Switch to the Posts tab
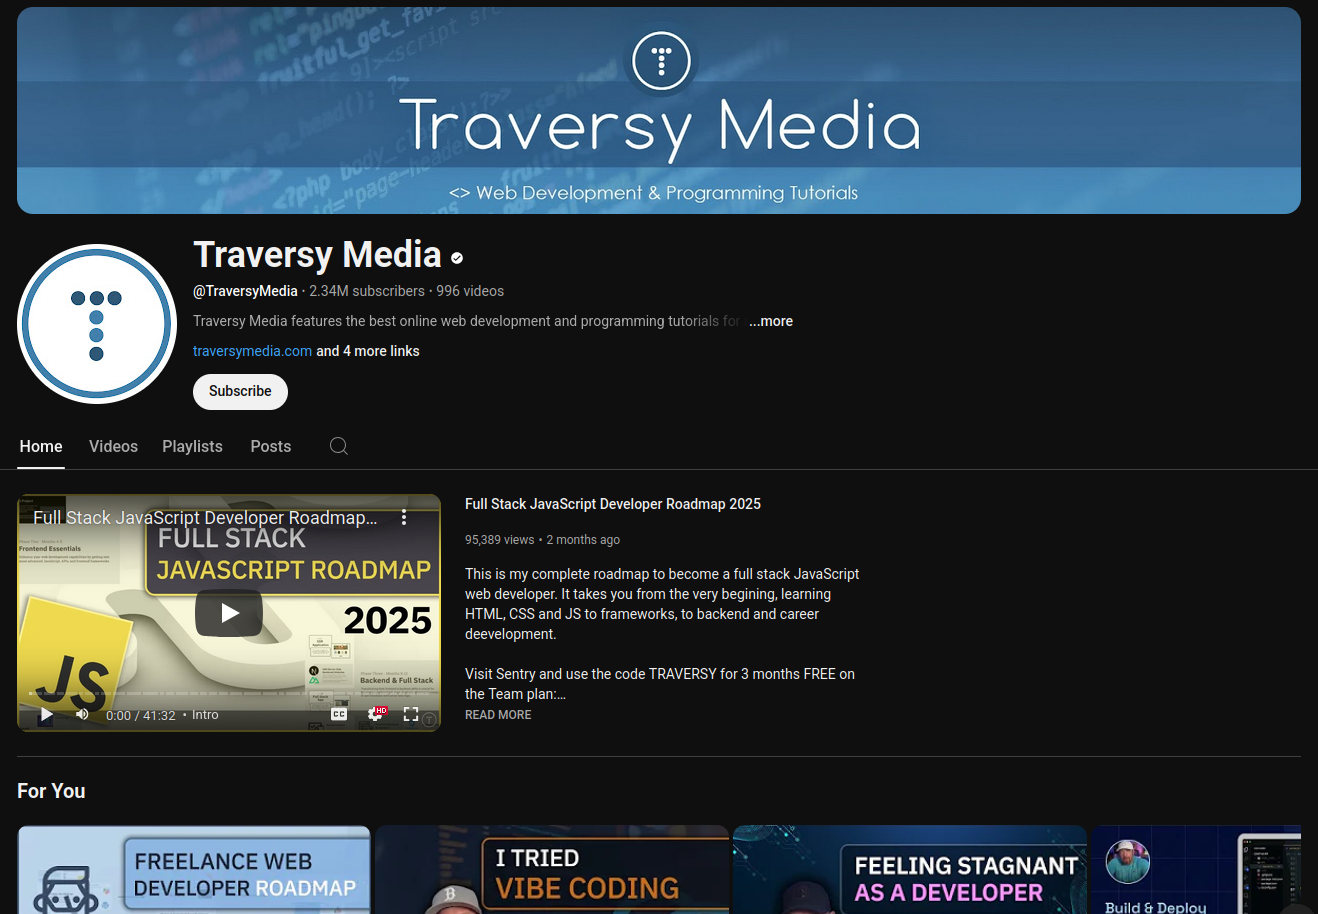 point(271,446)
